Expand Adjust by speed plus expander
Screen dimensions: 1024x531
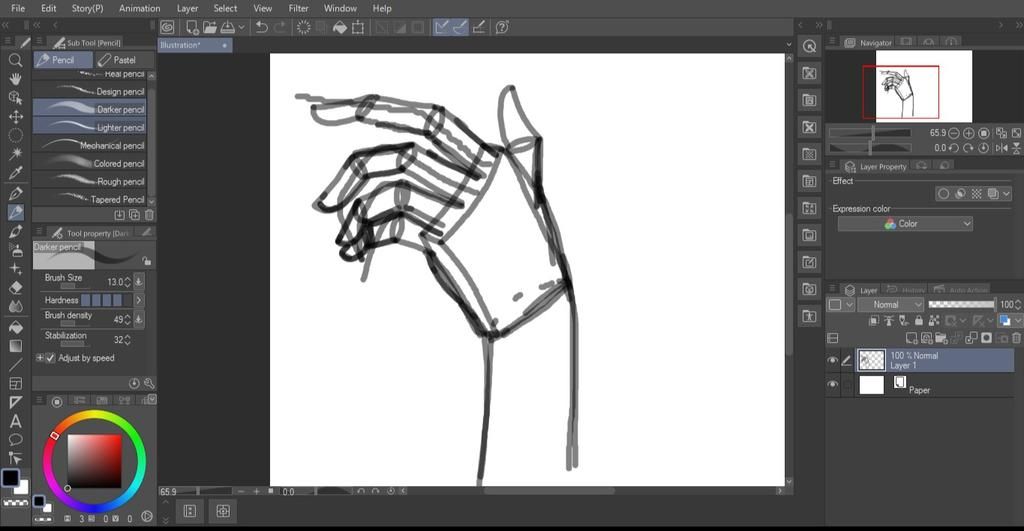click(40, 358)
